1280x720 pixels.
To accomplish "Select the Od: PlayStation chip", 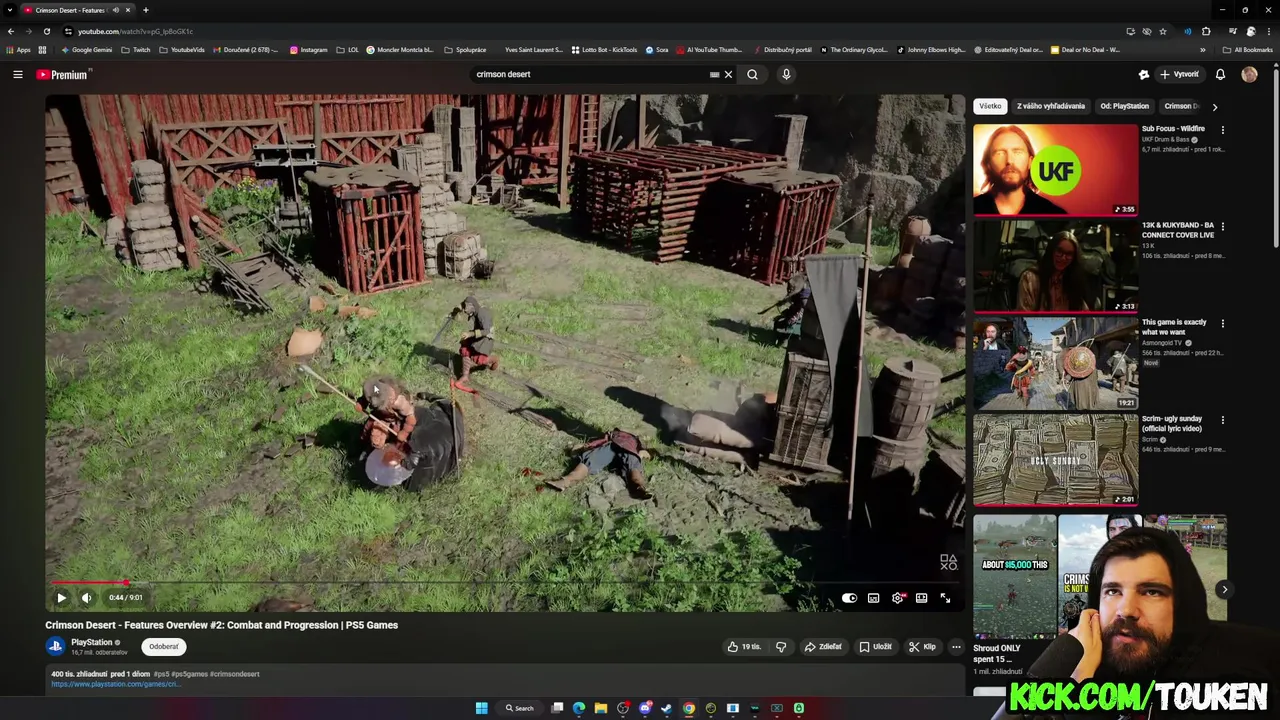I will click(1124, 106).
